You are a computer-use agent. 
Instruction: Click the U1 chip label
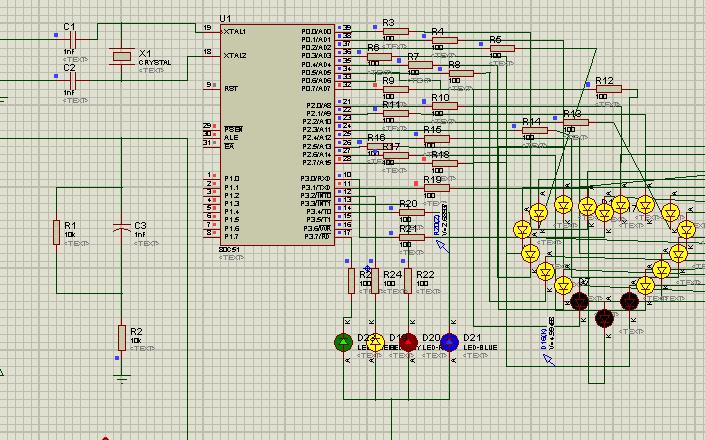tap(225, 18)
